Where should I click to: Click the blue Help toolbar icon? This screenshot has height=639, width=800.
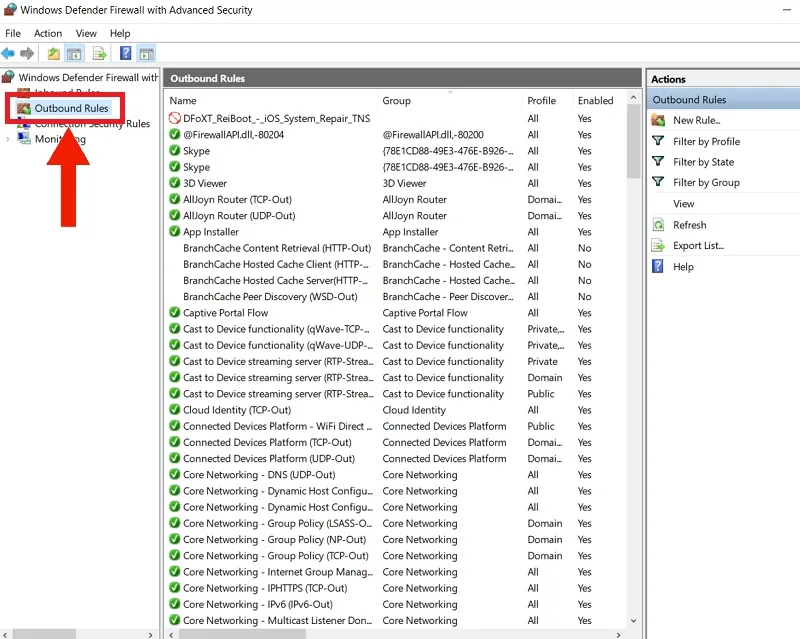126,53
